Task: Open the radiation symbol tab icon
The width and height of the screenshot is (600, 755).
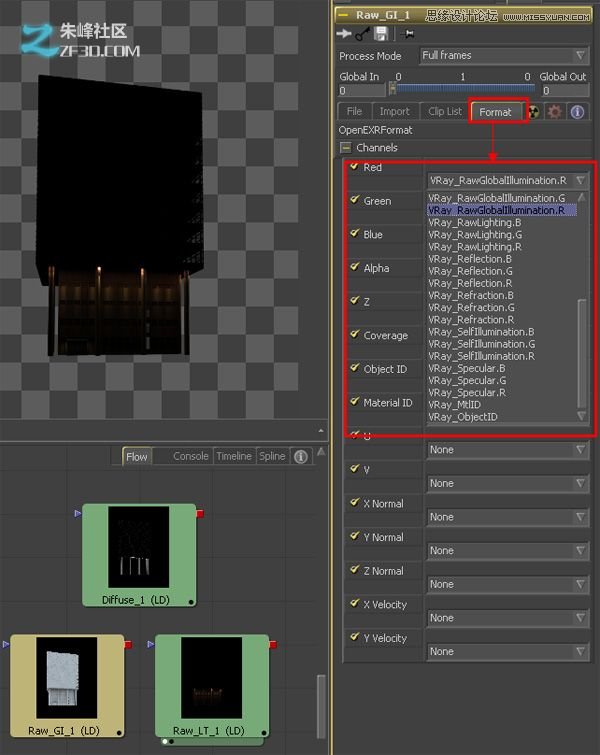Action: point(534,112)
